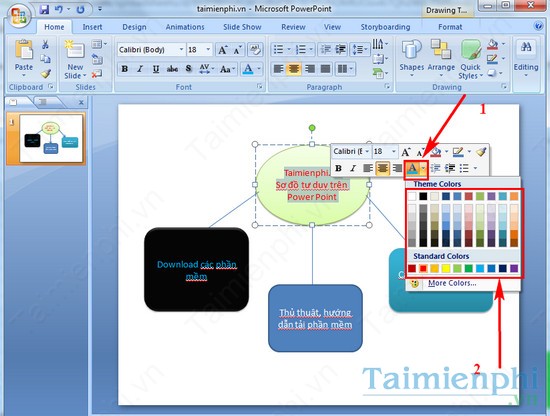The image size is (550, 416).
Task: Click black Download các phần mềm shape
Action: [x=196, y=269]
